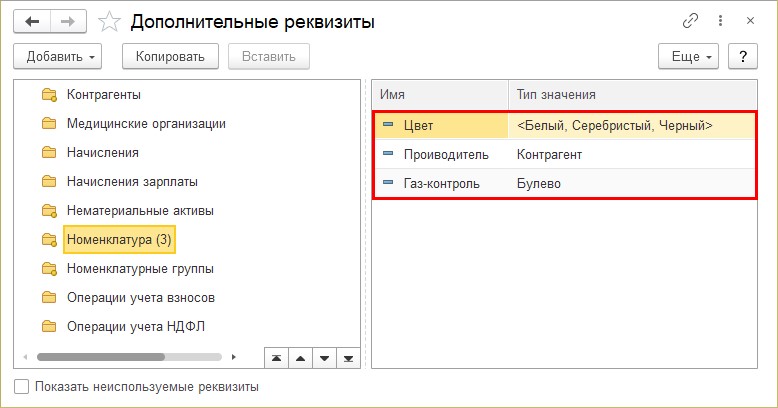The width and height of the screenshot is (778, 408).
Task: Move selection up one item arrow
Action: [x=300, y=357]
